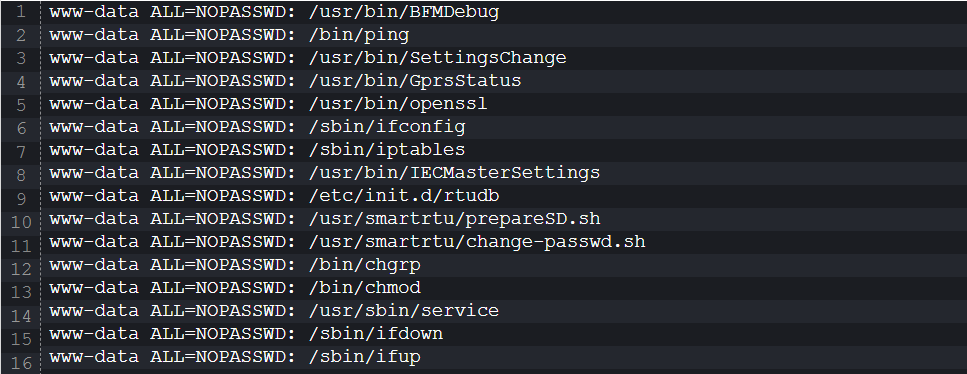Place the cursor on /sbin/iptables
The height and width of the screenshot is (374, 967).
coord(387,150)
